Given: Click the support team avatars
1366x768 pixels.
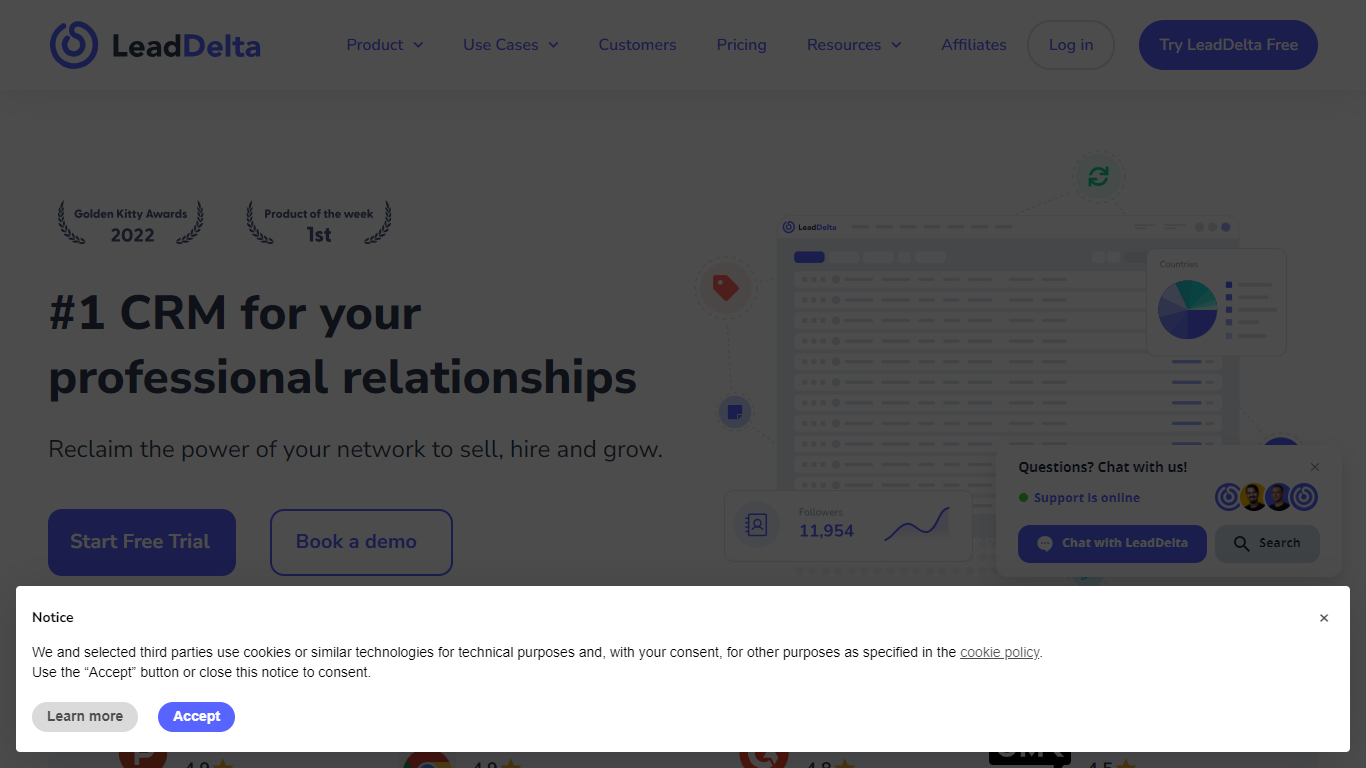Looking at the screenshot, I should (x=1266, y=497).
